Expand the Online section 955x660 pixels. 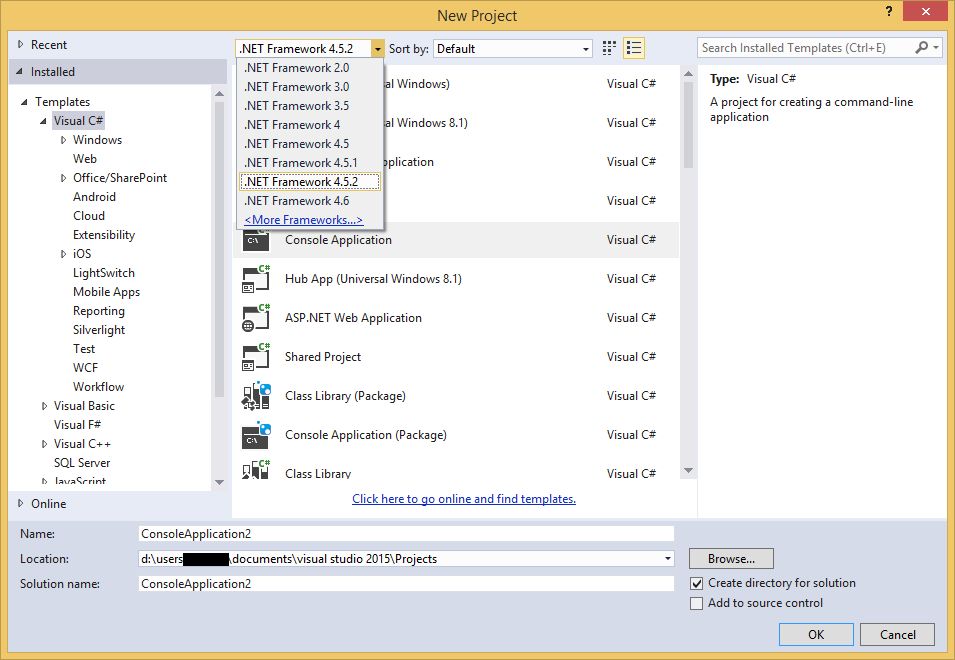(21, 504)
